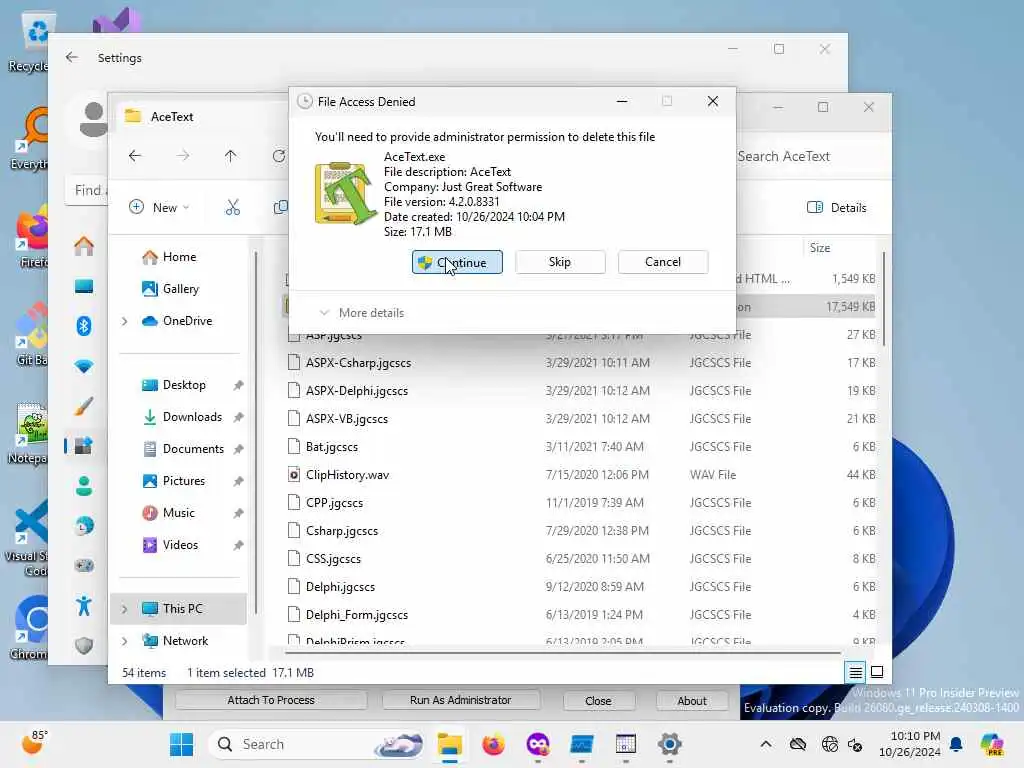Viewport: 1024px width, 768px height.
Task: Click the Run As Administrator button
Action: [x=460, y=700]
